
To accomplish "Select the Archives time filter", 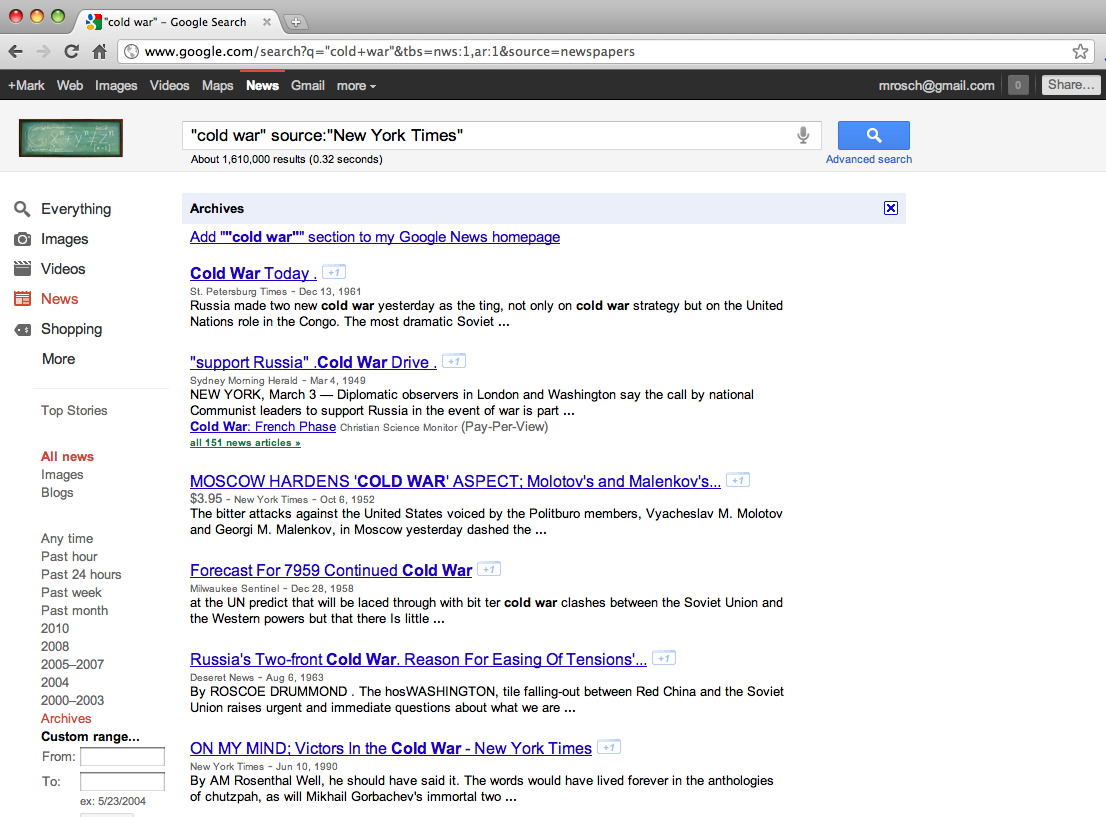I will tap(66, 718).
